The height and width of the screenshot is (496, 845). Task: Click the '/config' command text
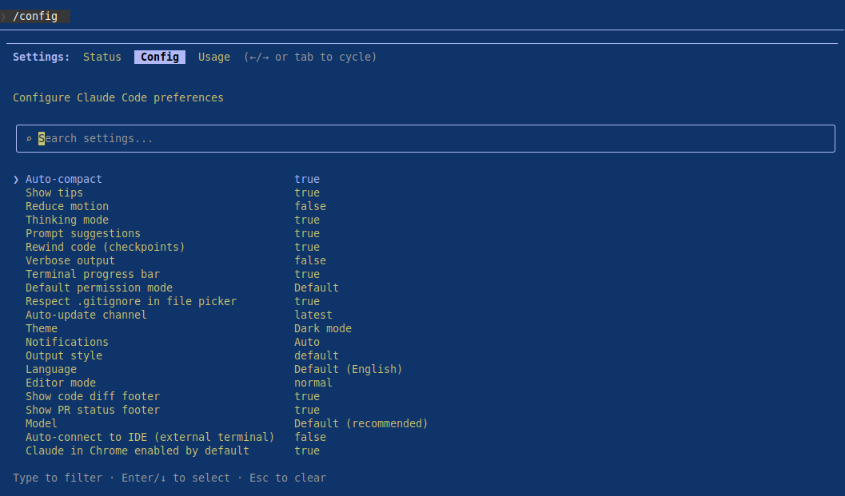point(35,16)
